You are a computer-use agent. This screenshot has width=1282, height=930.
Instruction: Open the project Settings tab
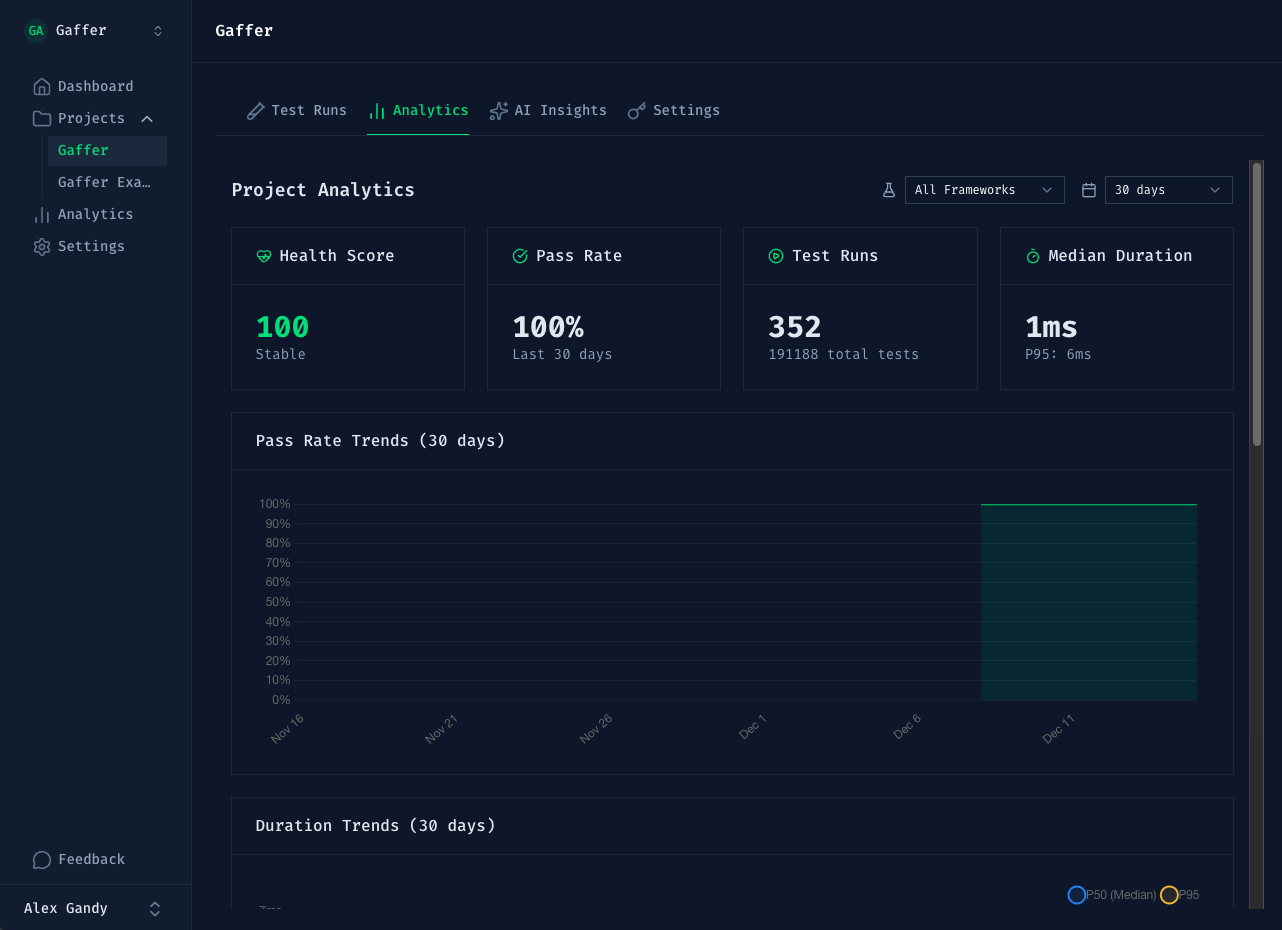click(674, 111)
